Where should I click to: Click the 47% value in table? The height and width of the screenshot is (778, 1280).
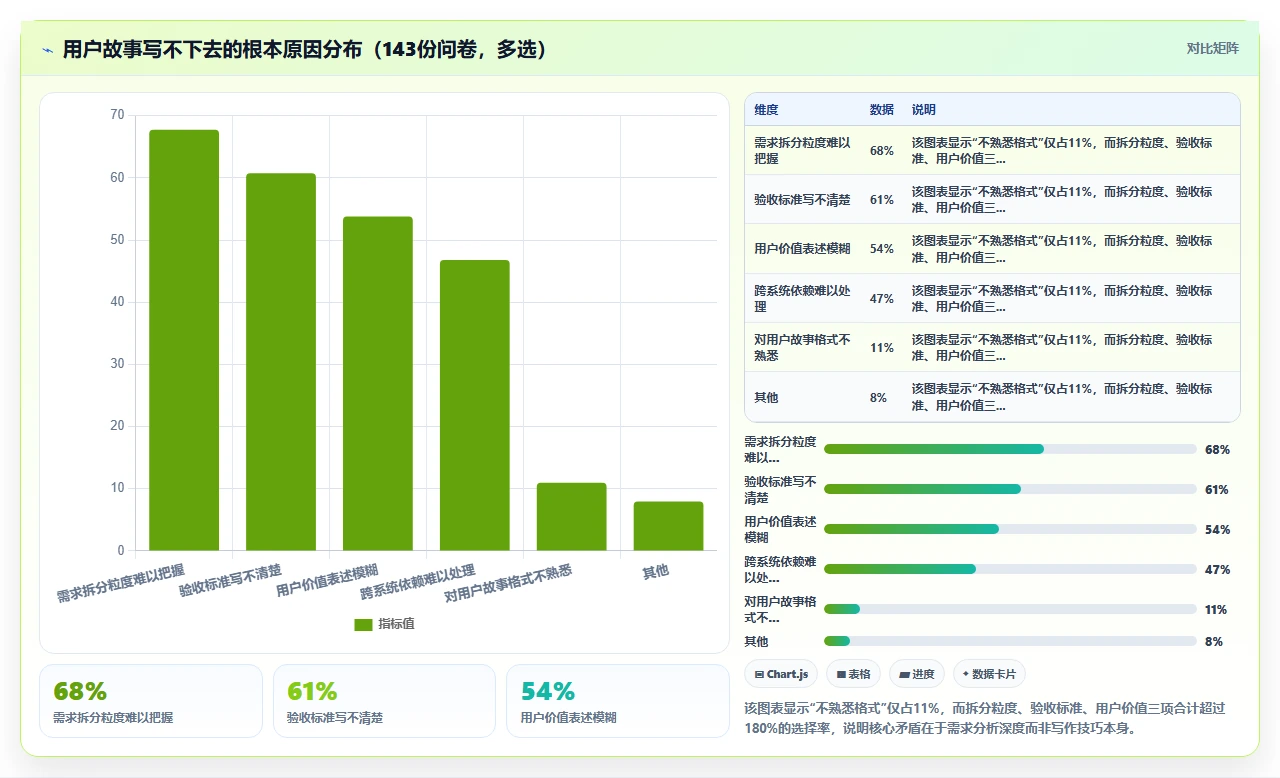[x=882, y=298]
